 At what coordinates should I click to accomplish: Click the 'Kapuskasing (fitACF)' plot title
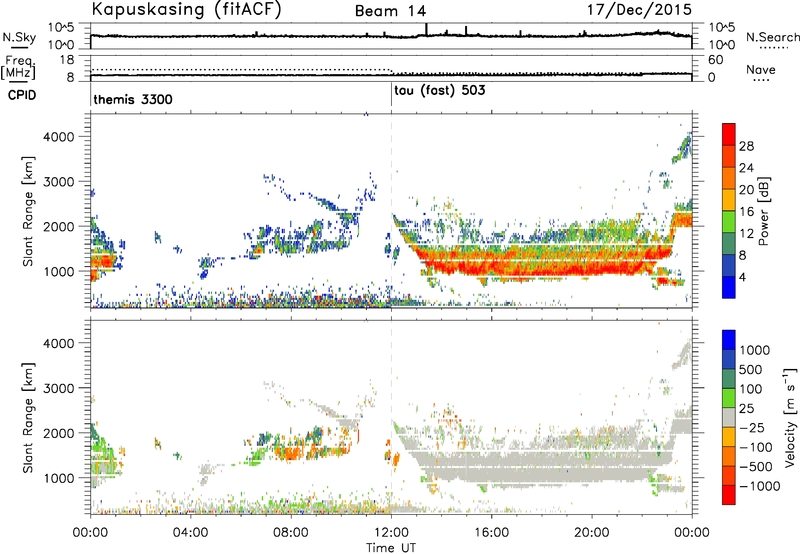(x=186, y=9)
